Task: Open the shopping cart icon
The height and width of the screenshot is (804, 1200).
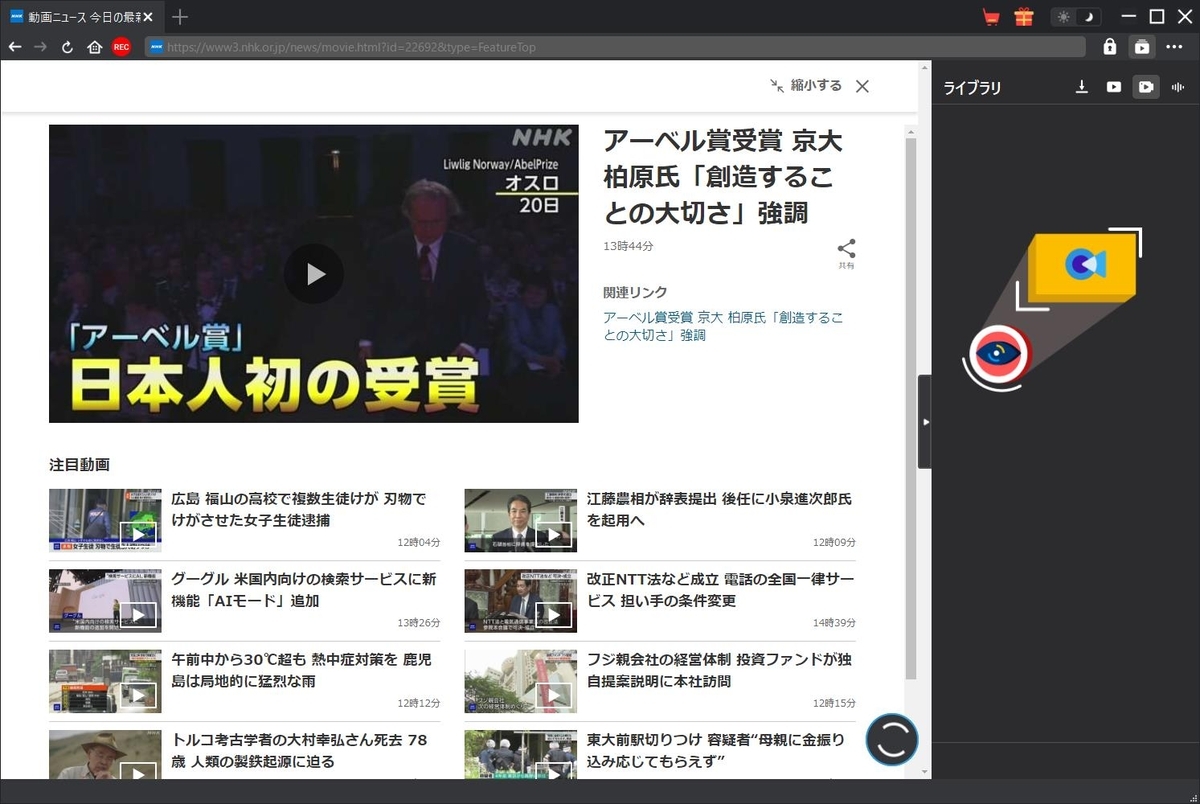Action: (x=991, y=17)
